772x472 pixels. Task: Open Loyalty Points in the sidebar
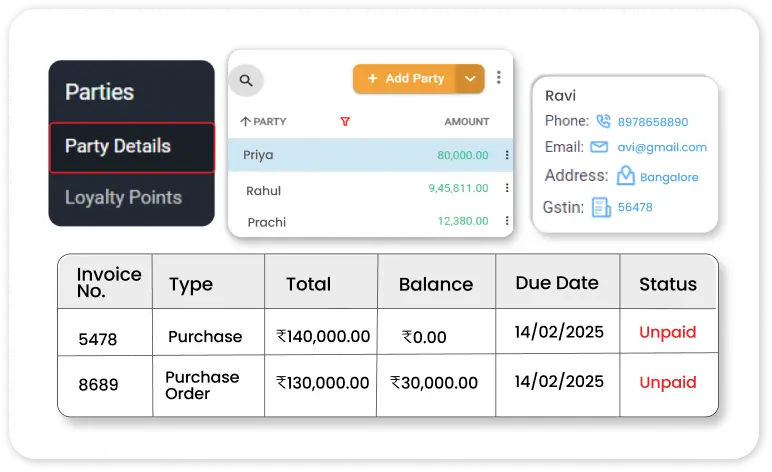(123, 197)
